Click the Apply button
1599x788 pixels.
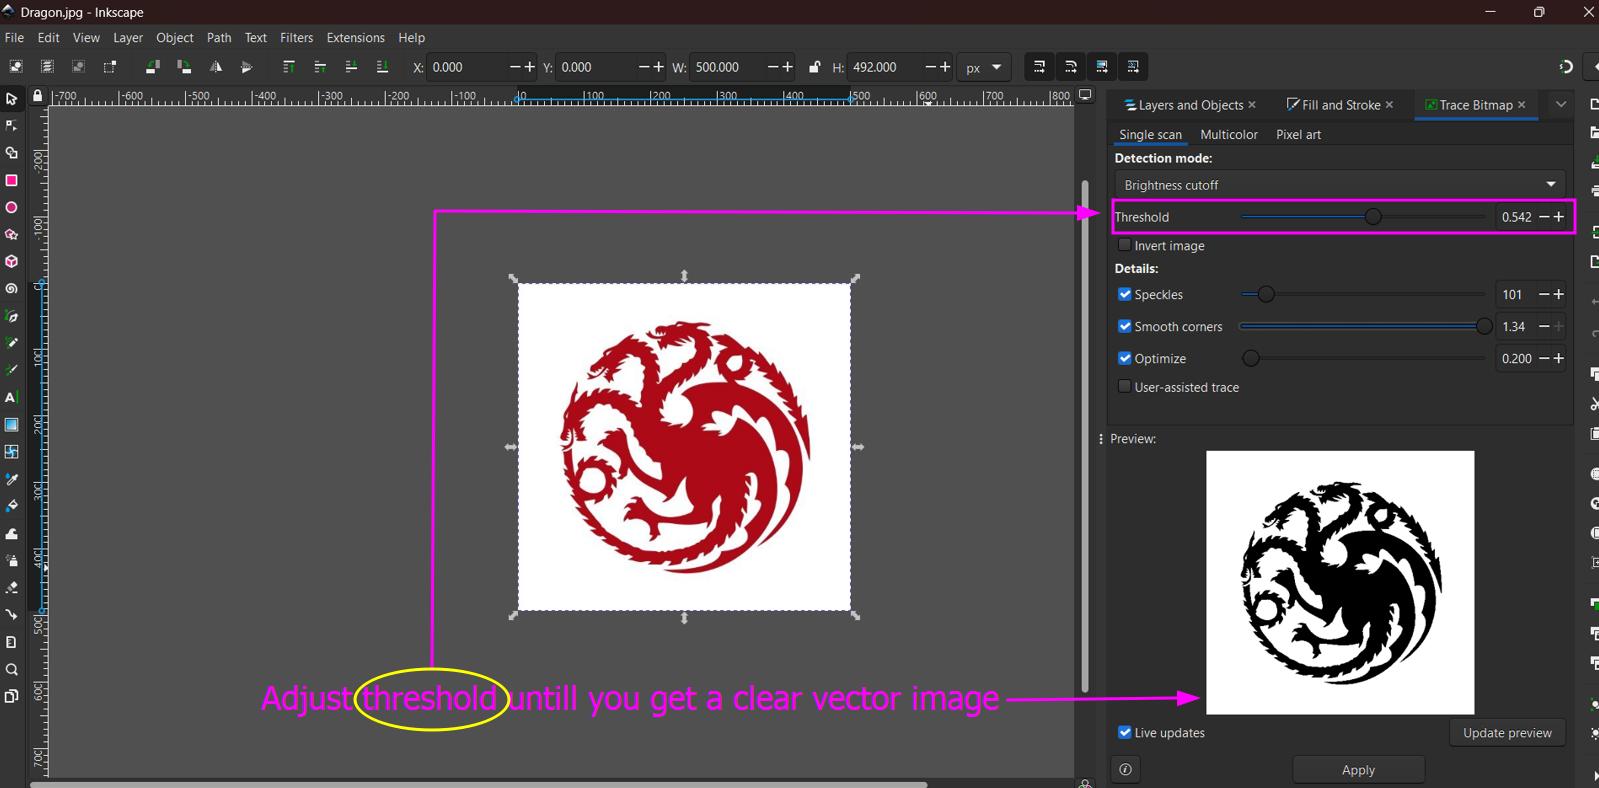(1358, 769)
